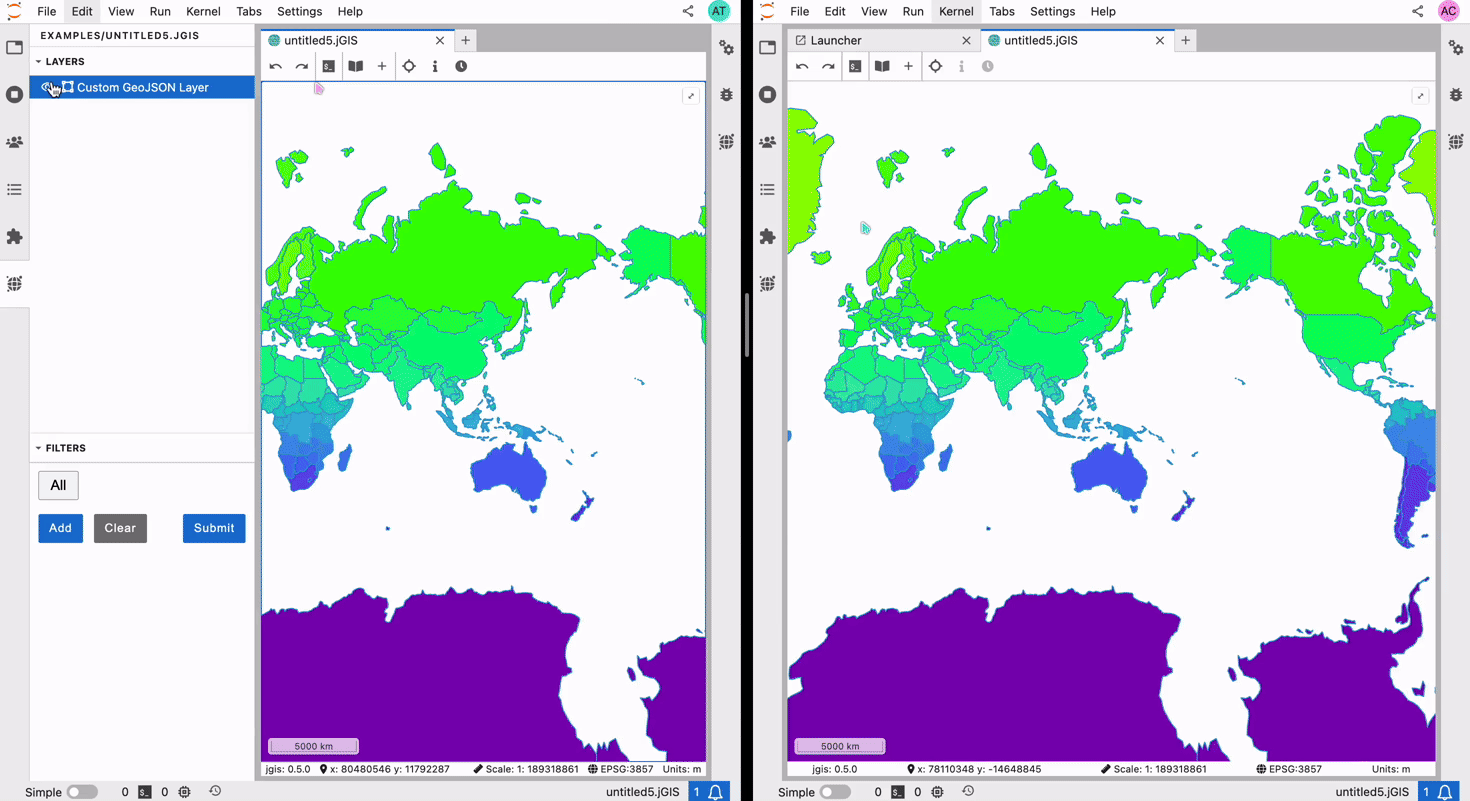1470x801 pixels.
Task: Click the undo arrow in the right toolbar
Action: click(802, 66)
